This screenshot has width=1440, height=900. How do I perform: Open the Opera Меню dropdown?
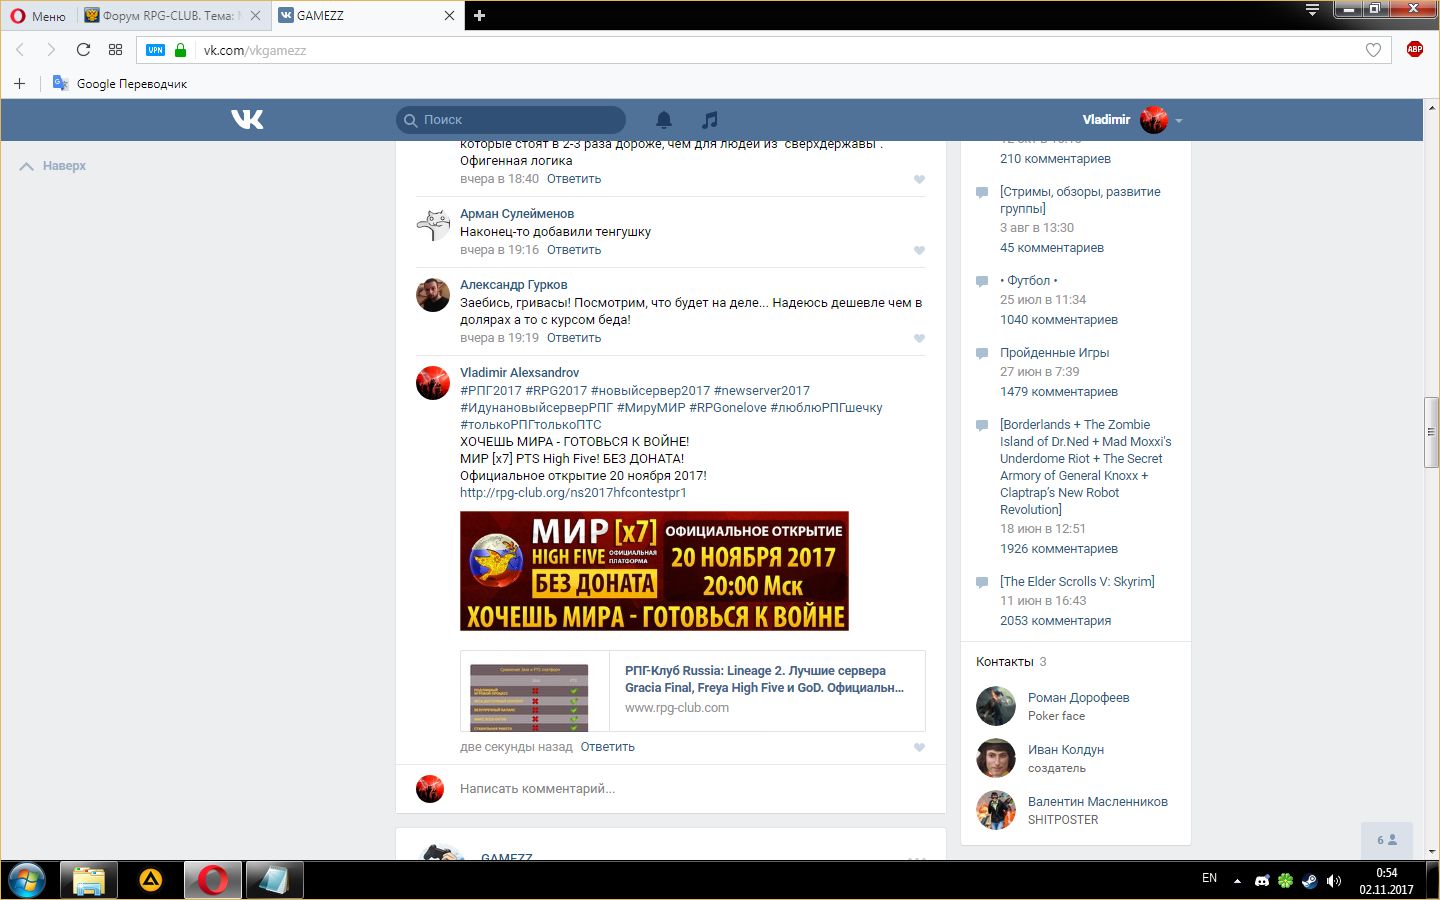38,16
